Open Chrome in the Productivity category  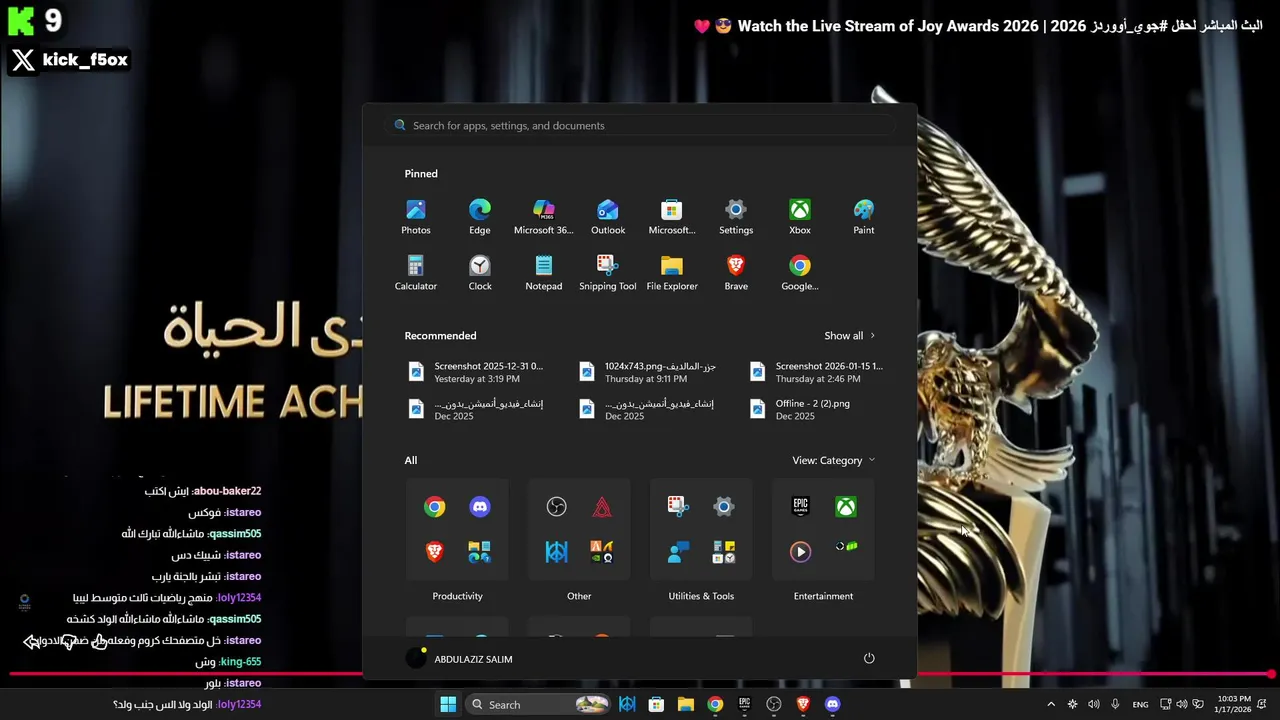coord(434,507)
